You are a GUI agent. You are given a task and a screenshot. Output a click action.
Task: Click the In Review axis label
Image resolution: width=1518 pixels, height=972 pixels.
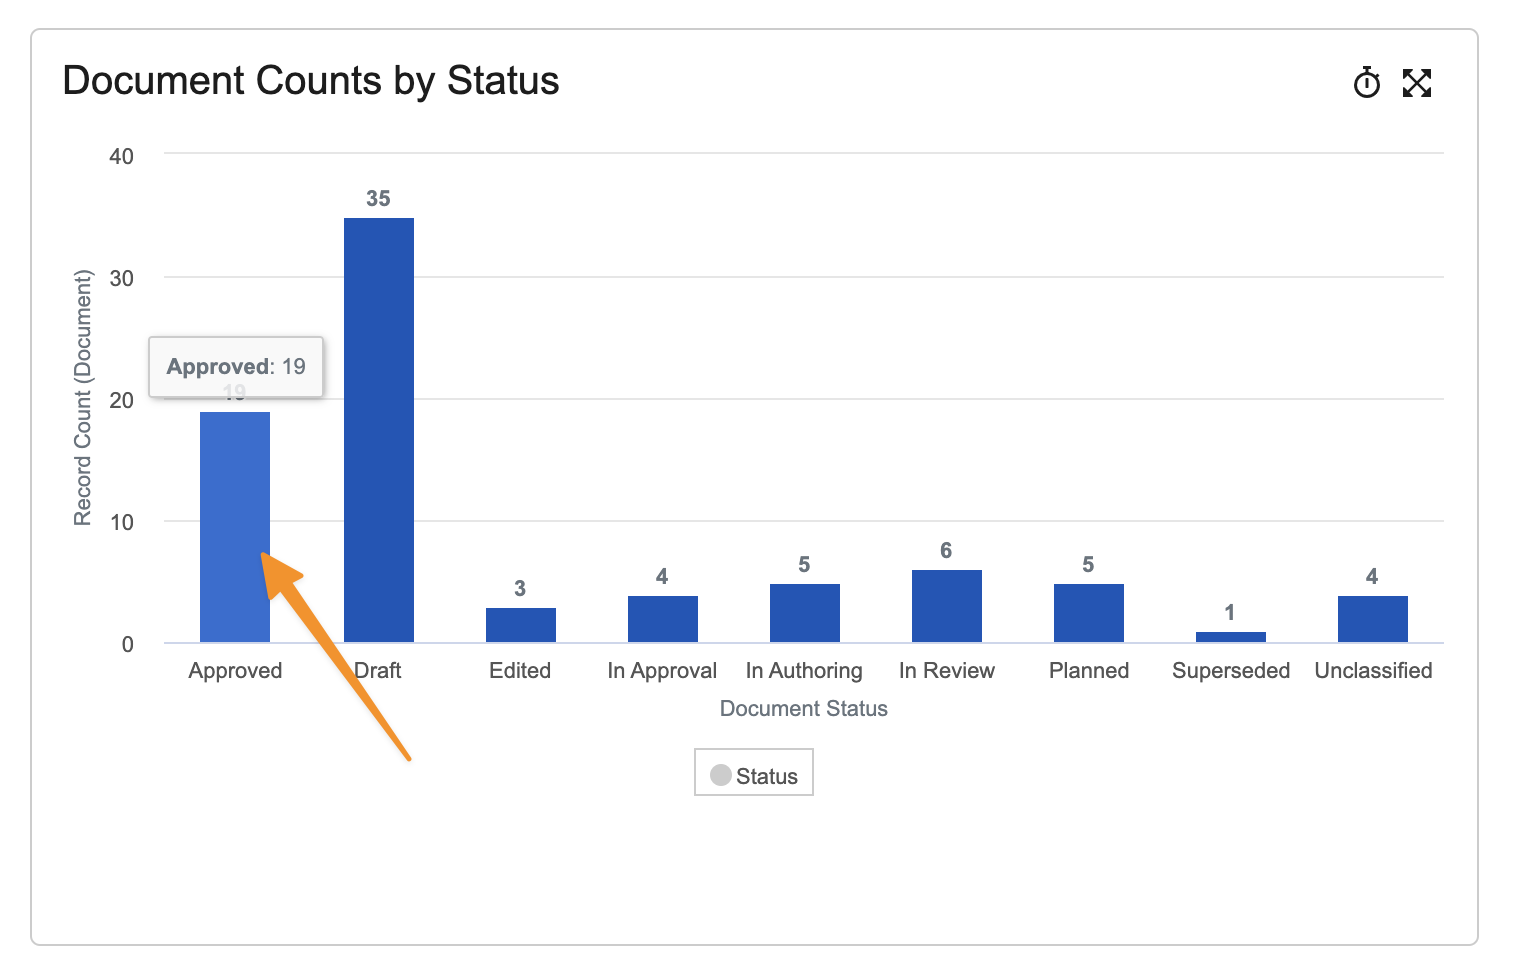pos(946,670)
